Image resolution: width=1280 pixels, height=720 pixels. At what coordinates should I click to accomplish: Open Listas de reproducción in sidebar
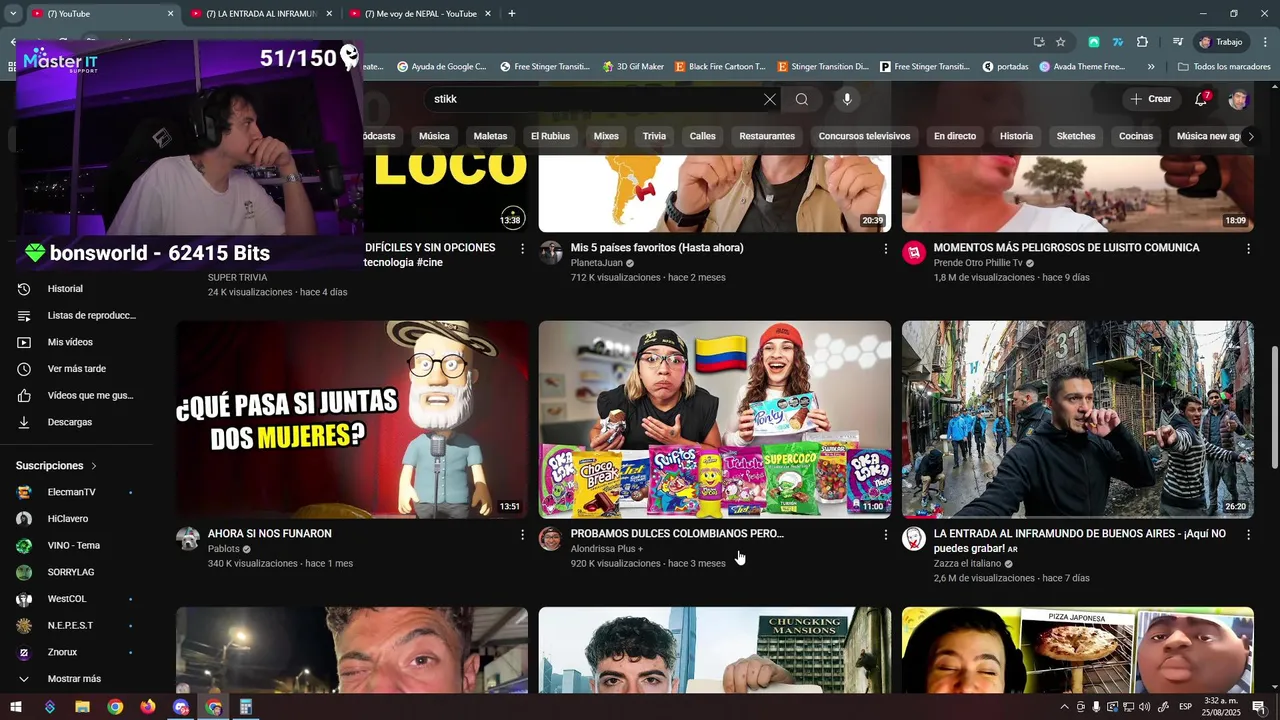(x=76, y=316)
